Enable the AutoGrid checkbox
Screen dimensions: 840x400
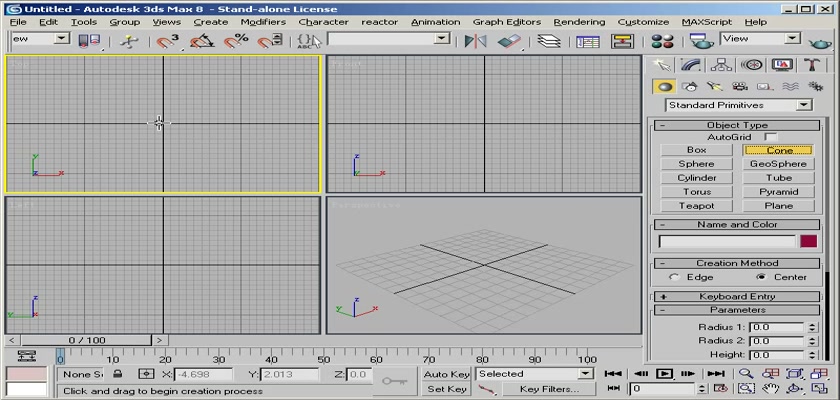770,137
